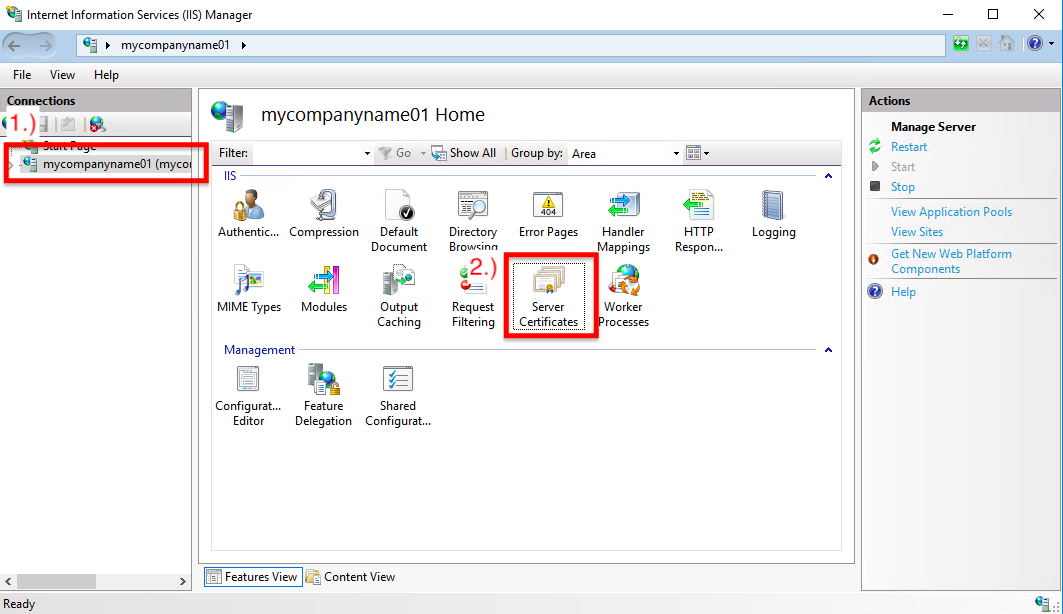
Task: Click View Application Pools link
Action: [x=951, y=211]
